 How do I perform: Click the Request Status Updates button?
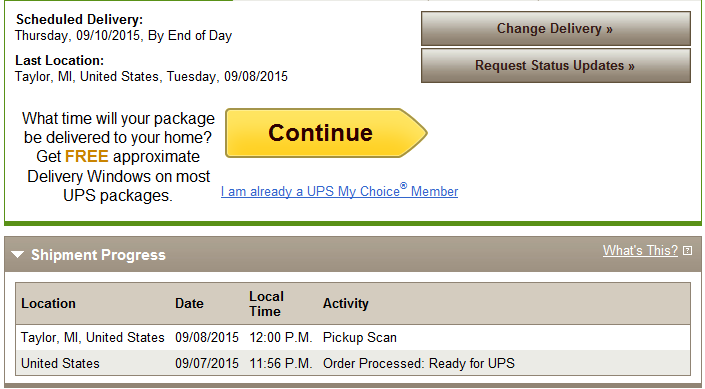556,66
